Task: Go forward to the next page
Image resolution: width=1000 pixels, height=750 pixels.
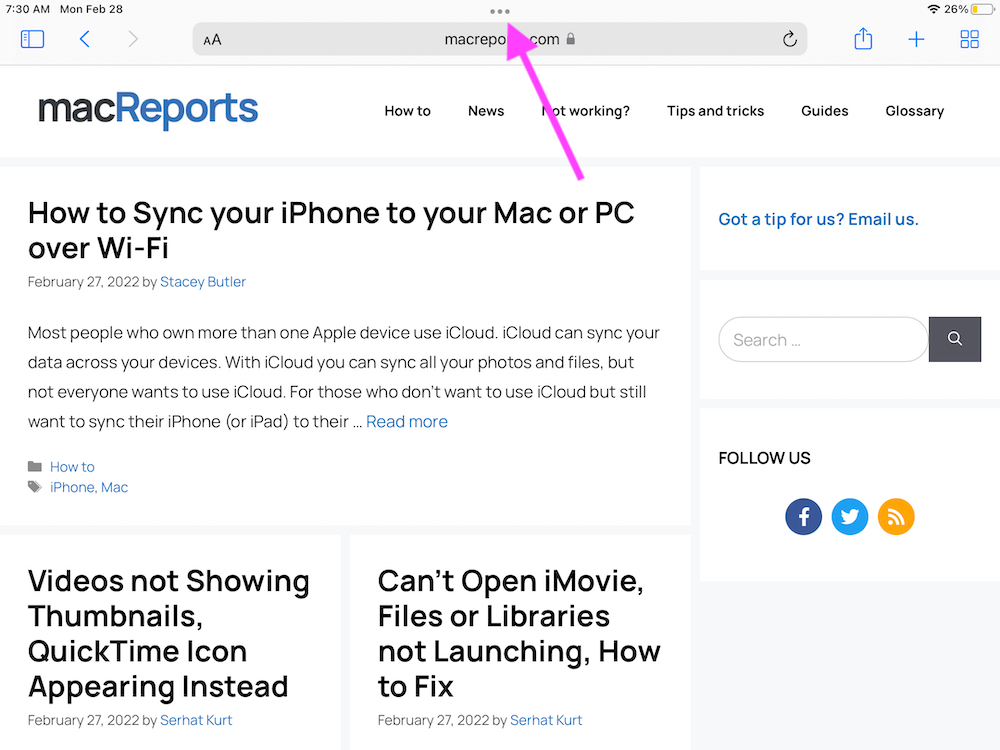Action: point(133,40)
